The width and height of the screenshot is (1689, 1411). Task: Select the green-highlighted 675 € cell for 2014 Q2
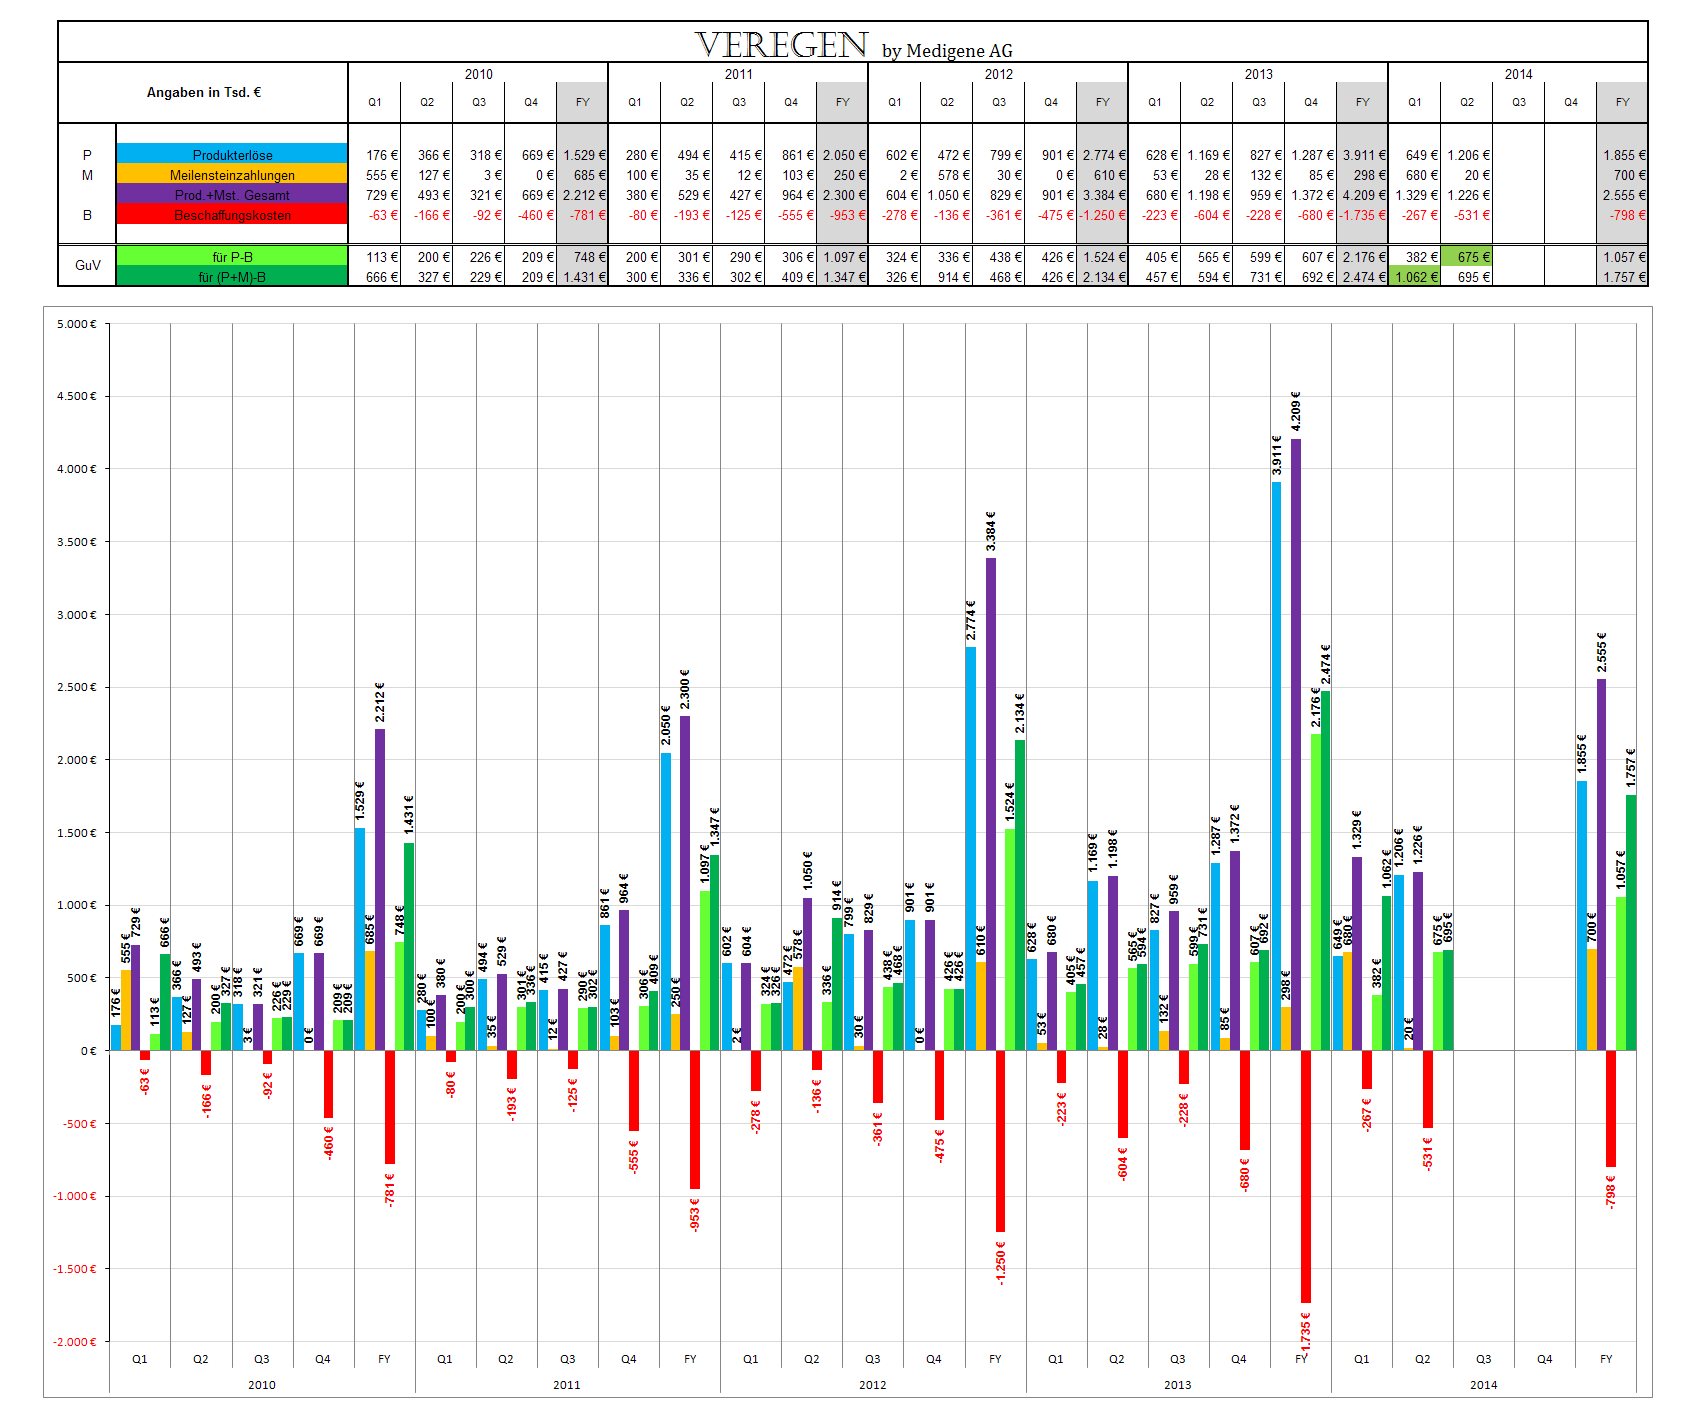(x=1467, y=257)
